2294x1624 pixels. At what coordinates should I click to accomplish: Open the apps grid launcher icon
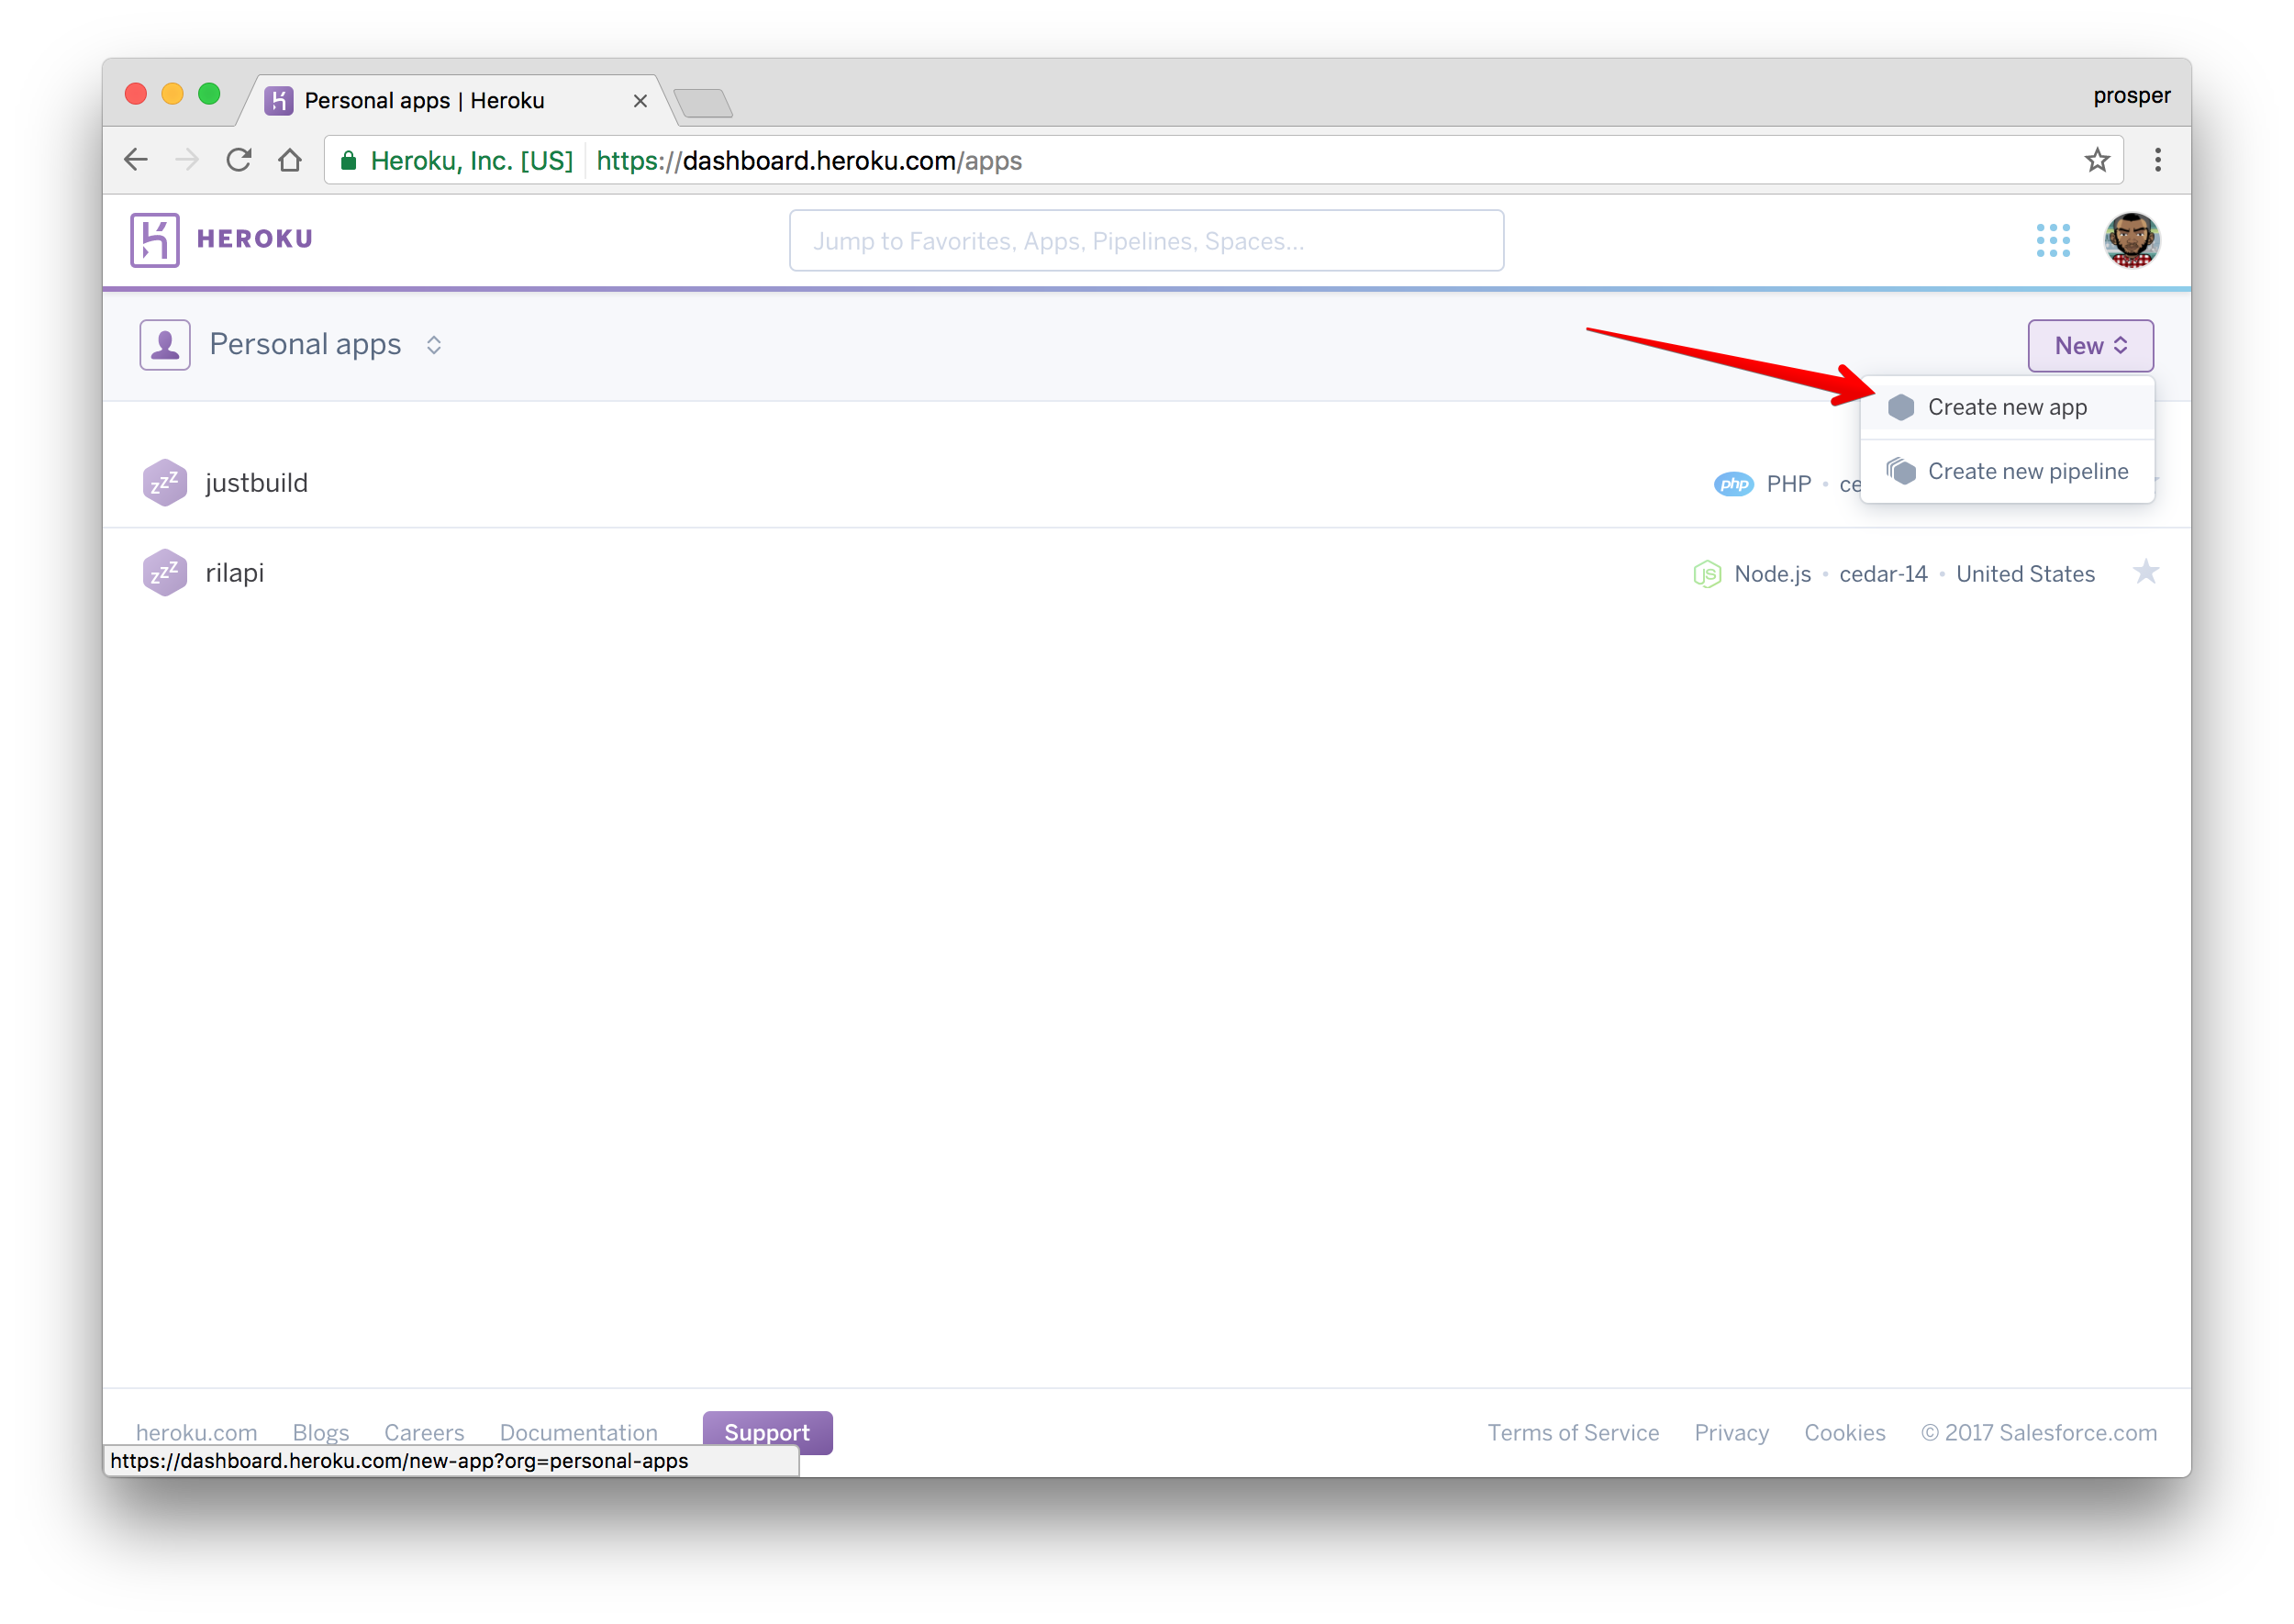(x=2053, y=240)
